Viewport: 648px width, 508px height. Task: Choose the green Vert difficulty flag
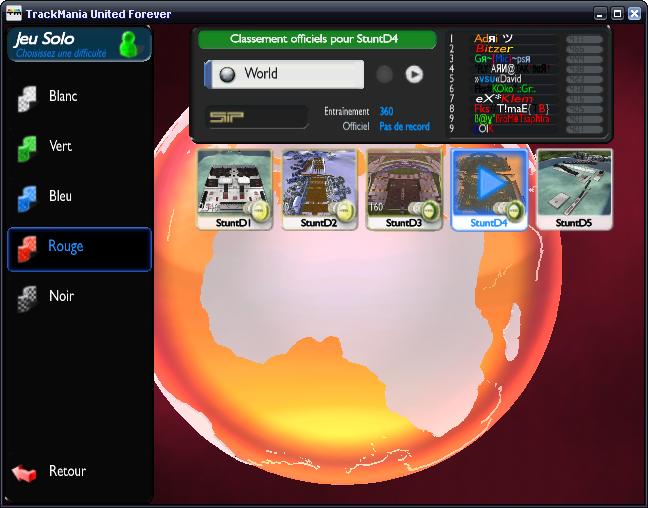[x=27, y=148]
